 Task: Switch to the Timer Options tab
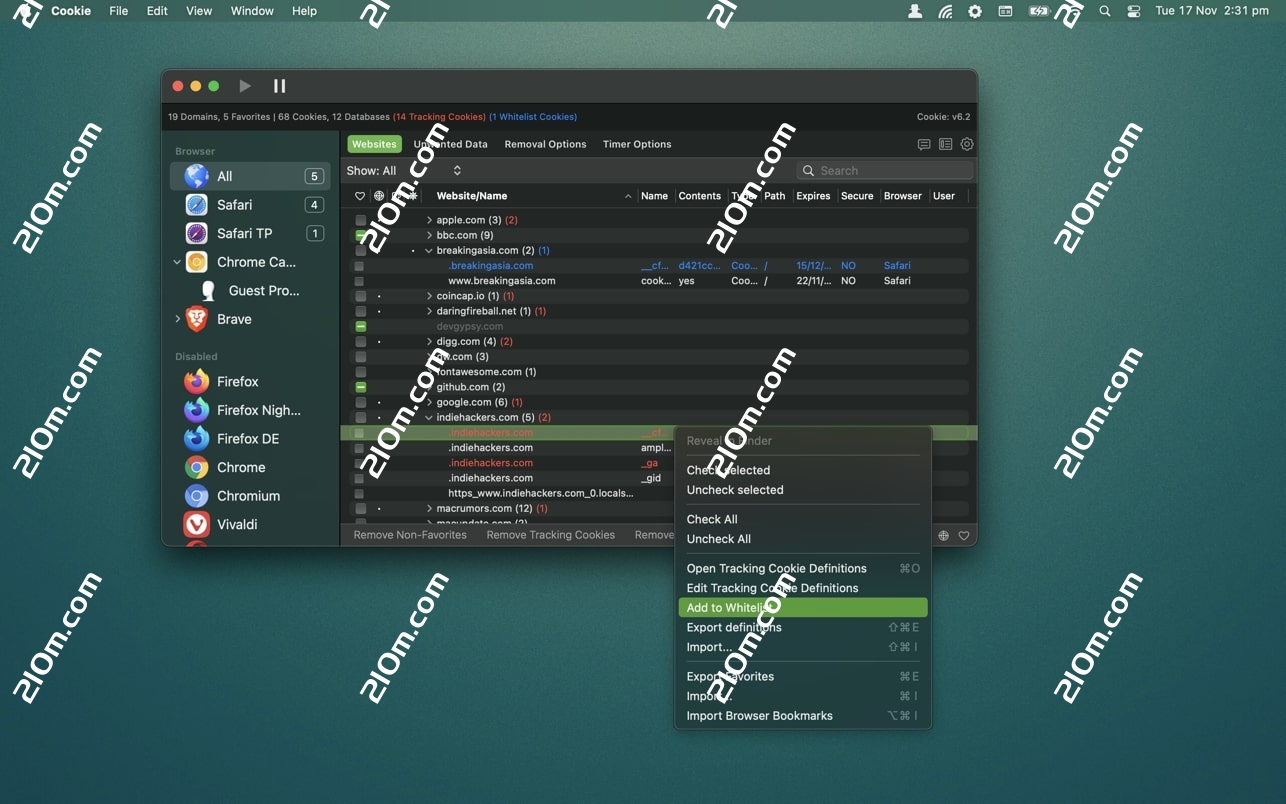pyautogui.click(x=637, y=144)
